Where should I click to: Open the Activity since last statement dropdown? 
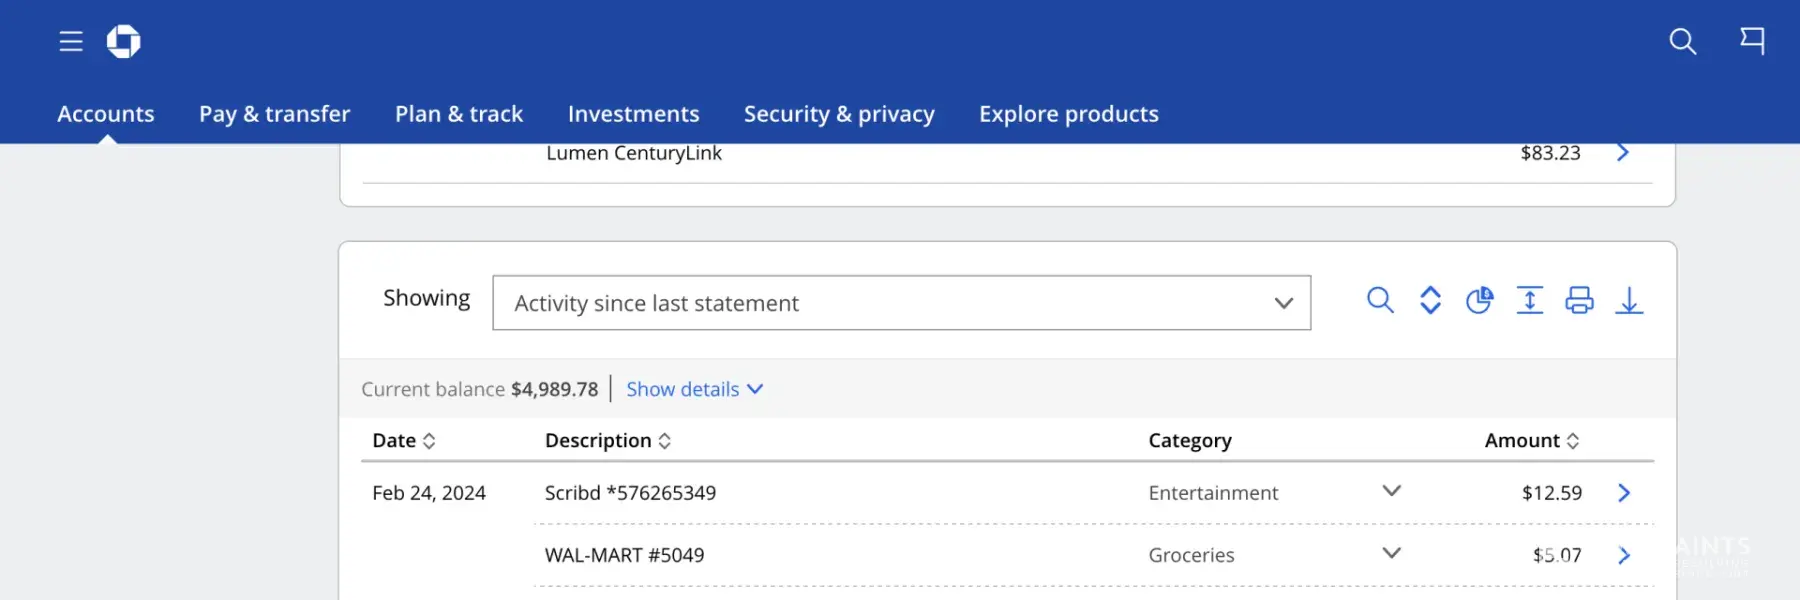[901, 303]
